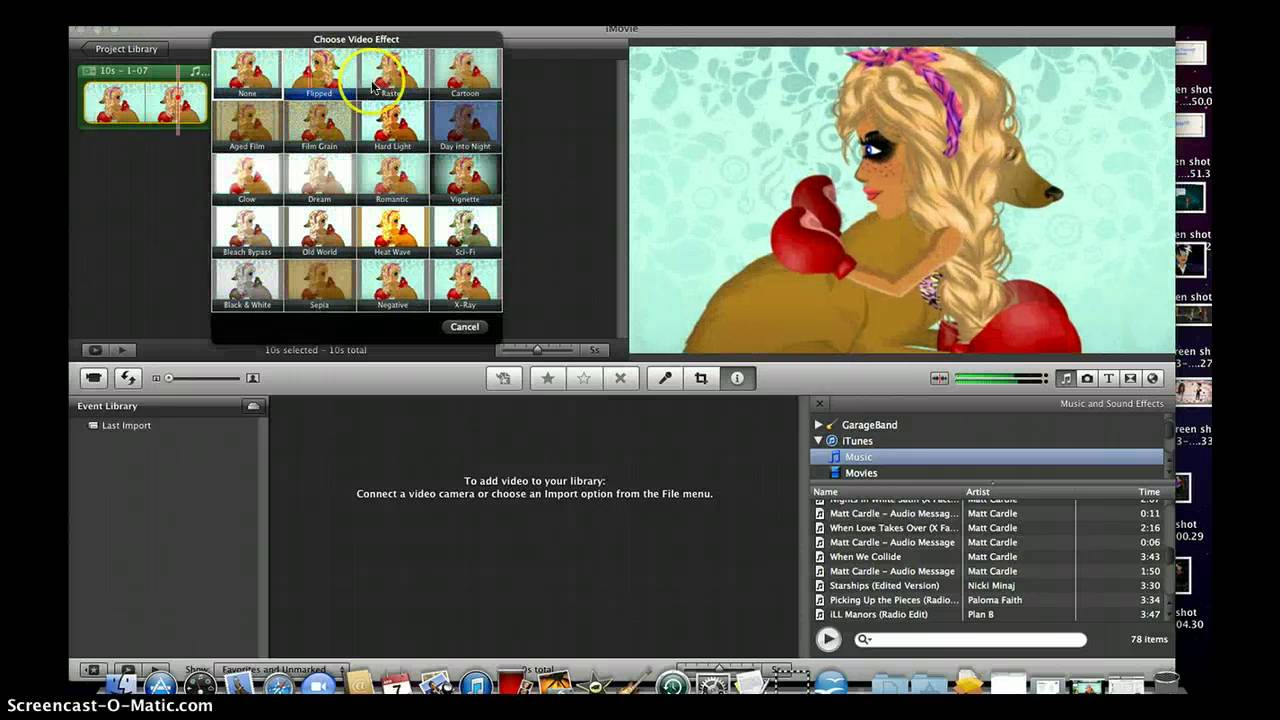Click the add selection to project icon
The image size is (1280, 720).
(x=504, y=378)
